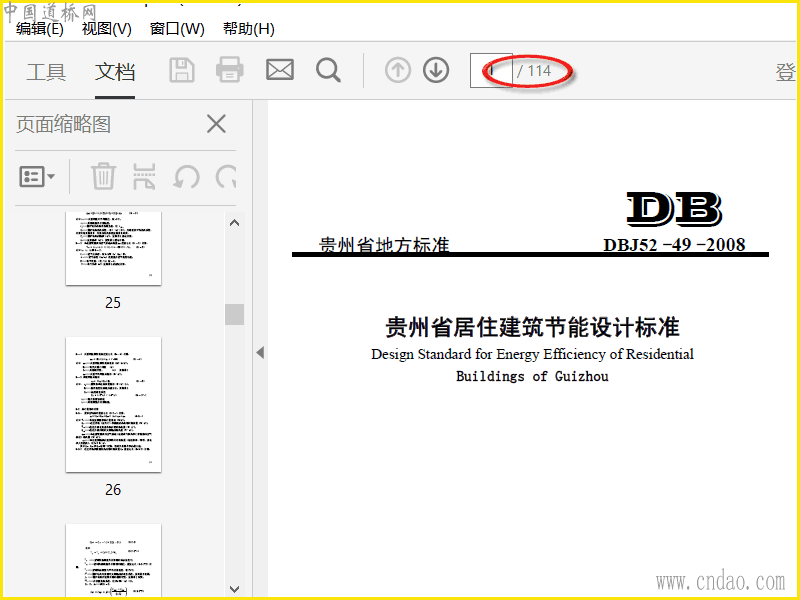
Task: Click the text Buildings of Guizhou
Action: (x=532, y=377)
